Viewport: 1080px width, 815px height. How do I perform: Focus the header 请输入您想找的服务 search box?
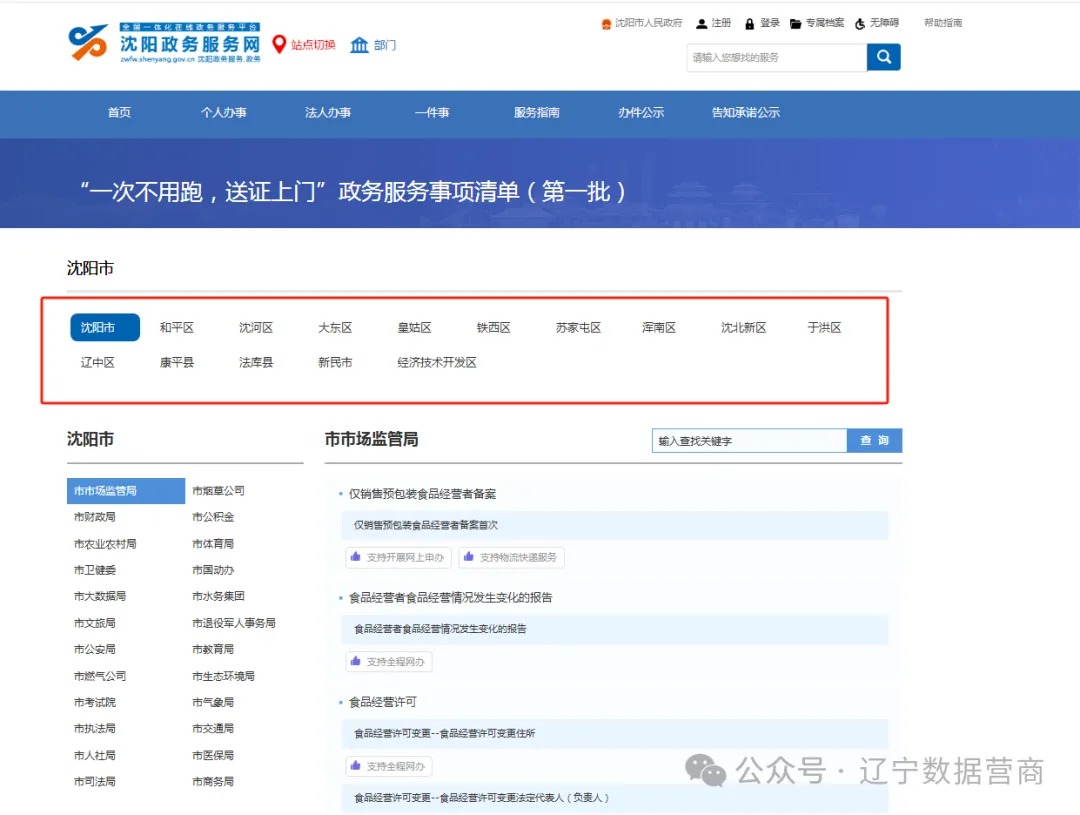776,58
